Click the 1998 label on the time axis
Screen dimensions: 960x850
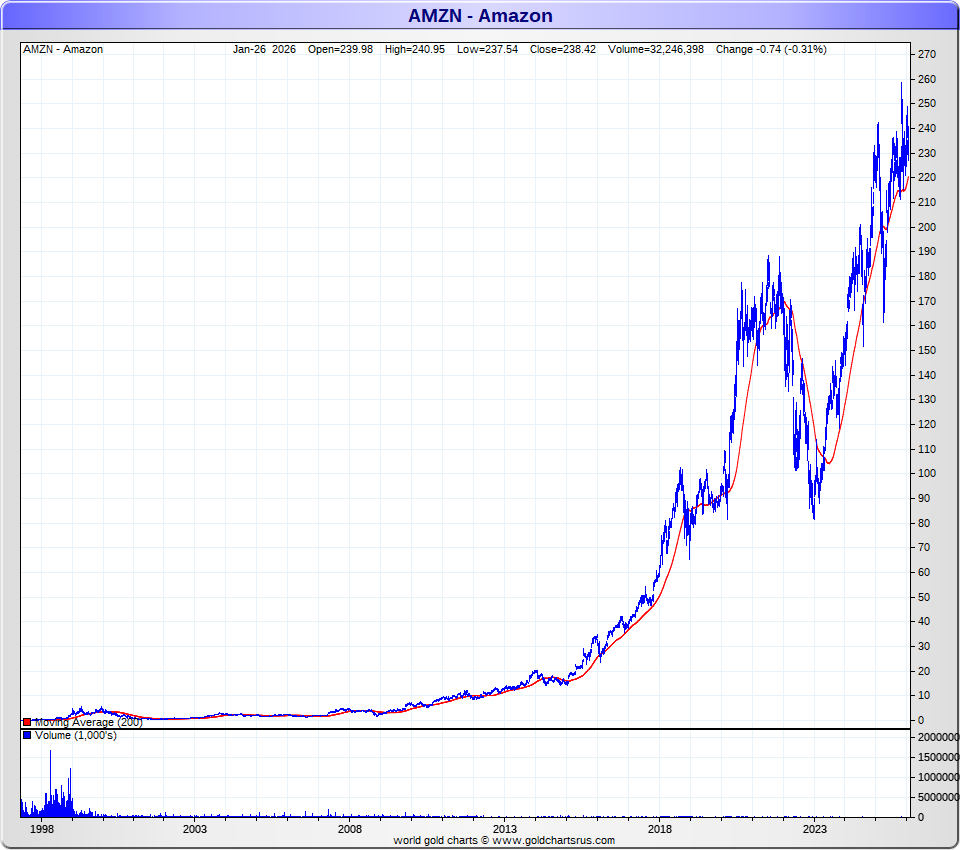[41, 829]
